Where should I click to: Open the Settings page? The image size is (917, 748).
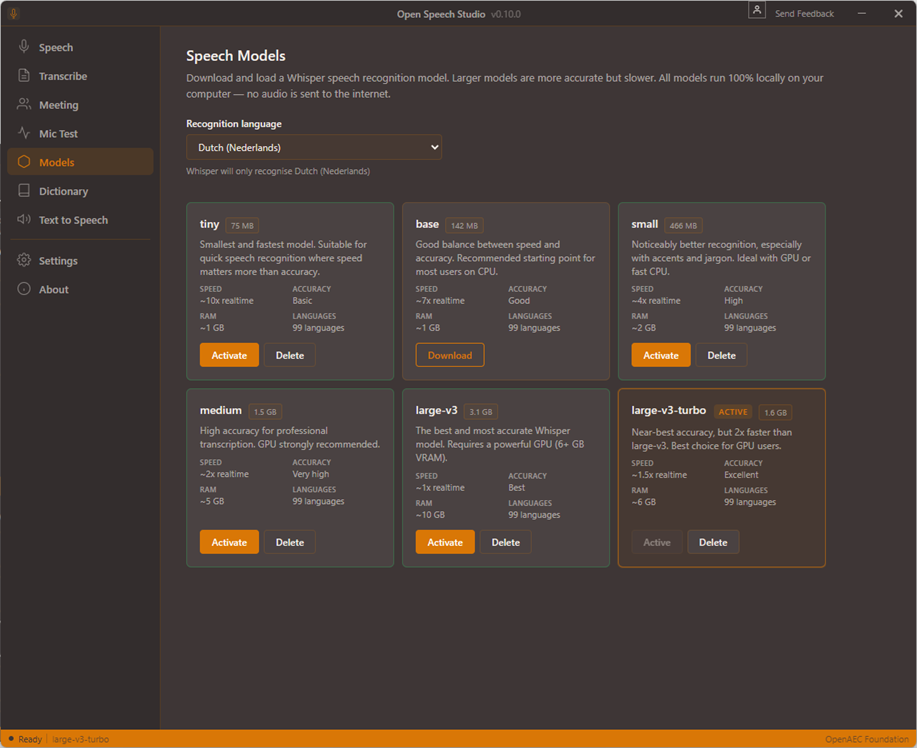tap(80, 261)
